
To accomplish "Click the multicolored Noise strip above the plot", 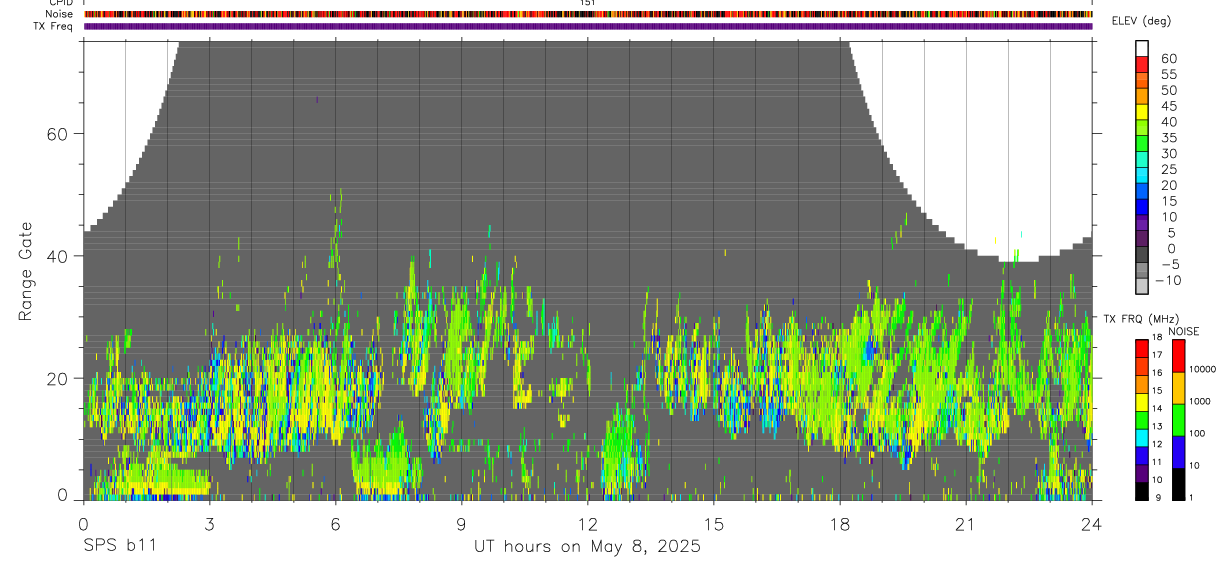I will click(x=588, y=14).
